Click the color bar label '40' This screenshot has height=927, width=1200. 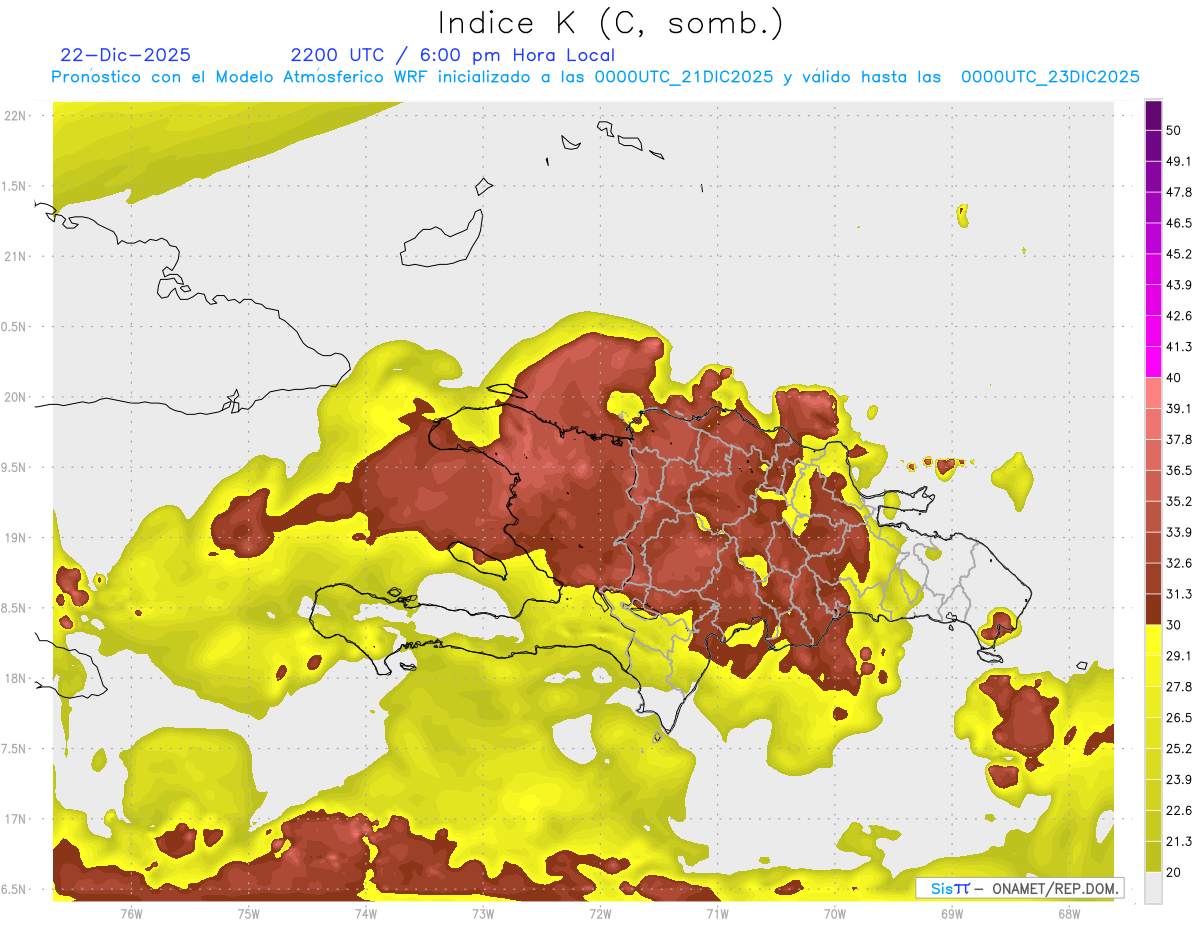(1174, 378)
